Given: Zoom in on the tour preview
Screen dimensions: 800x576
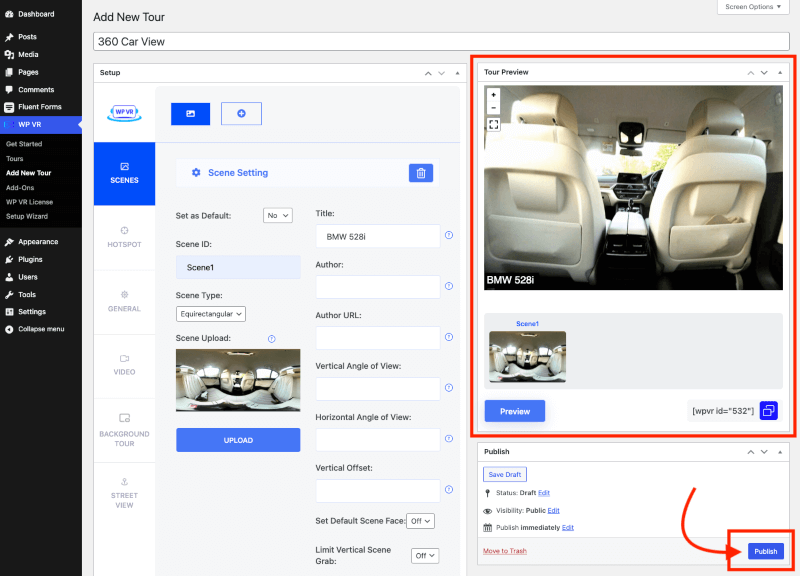Looking at the screenshot, I should [493, 95].
